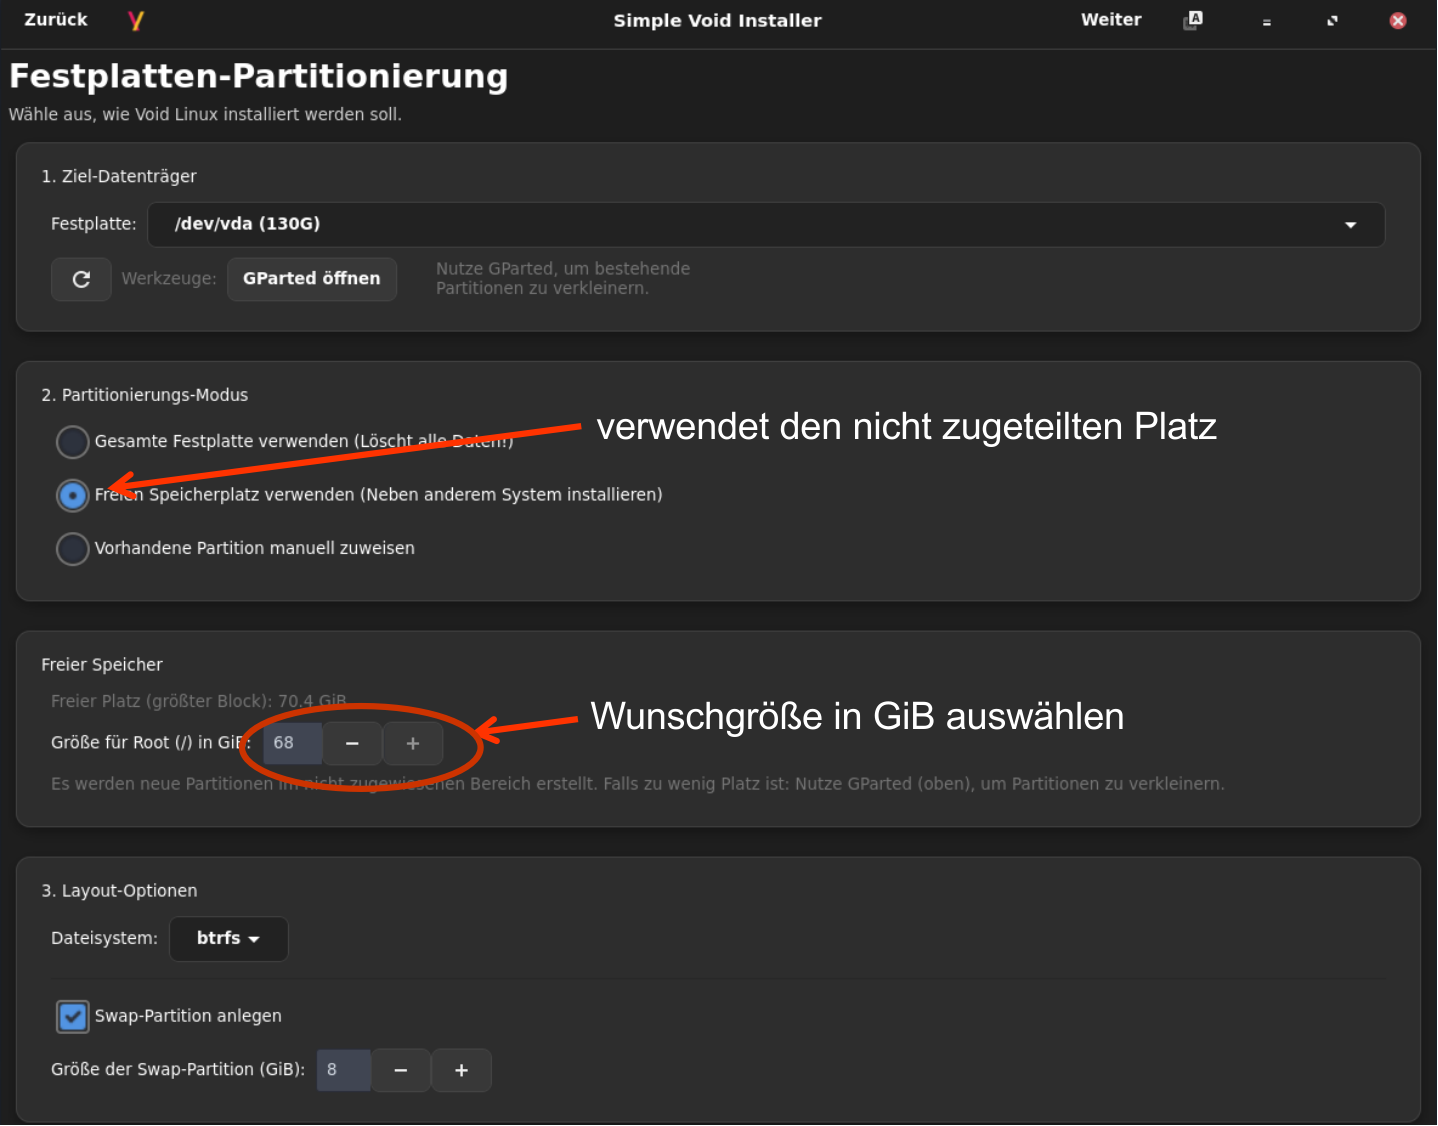Restore or maximize the installer window

(1332, 21)
